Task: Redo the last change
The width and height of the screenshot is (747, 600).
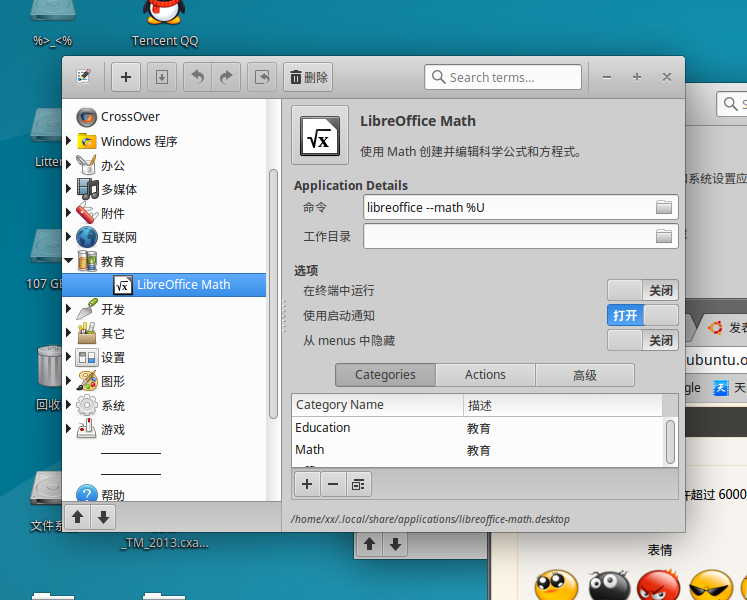Action: 226,77
